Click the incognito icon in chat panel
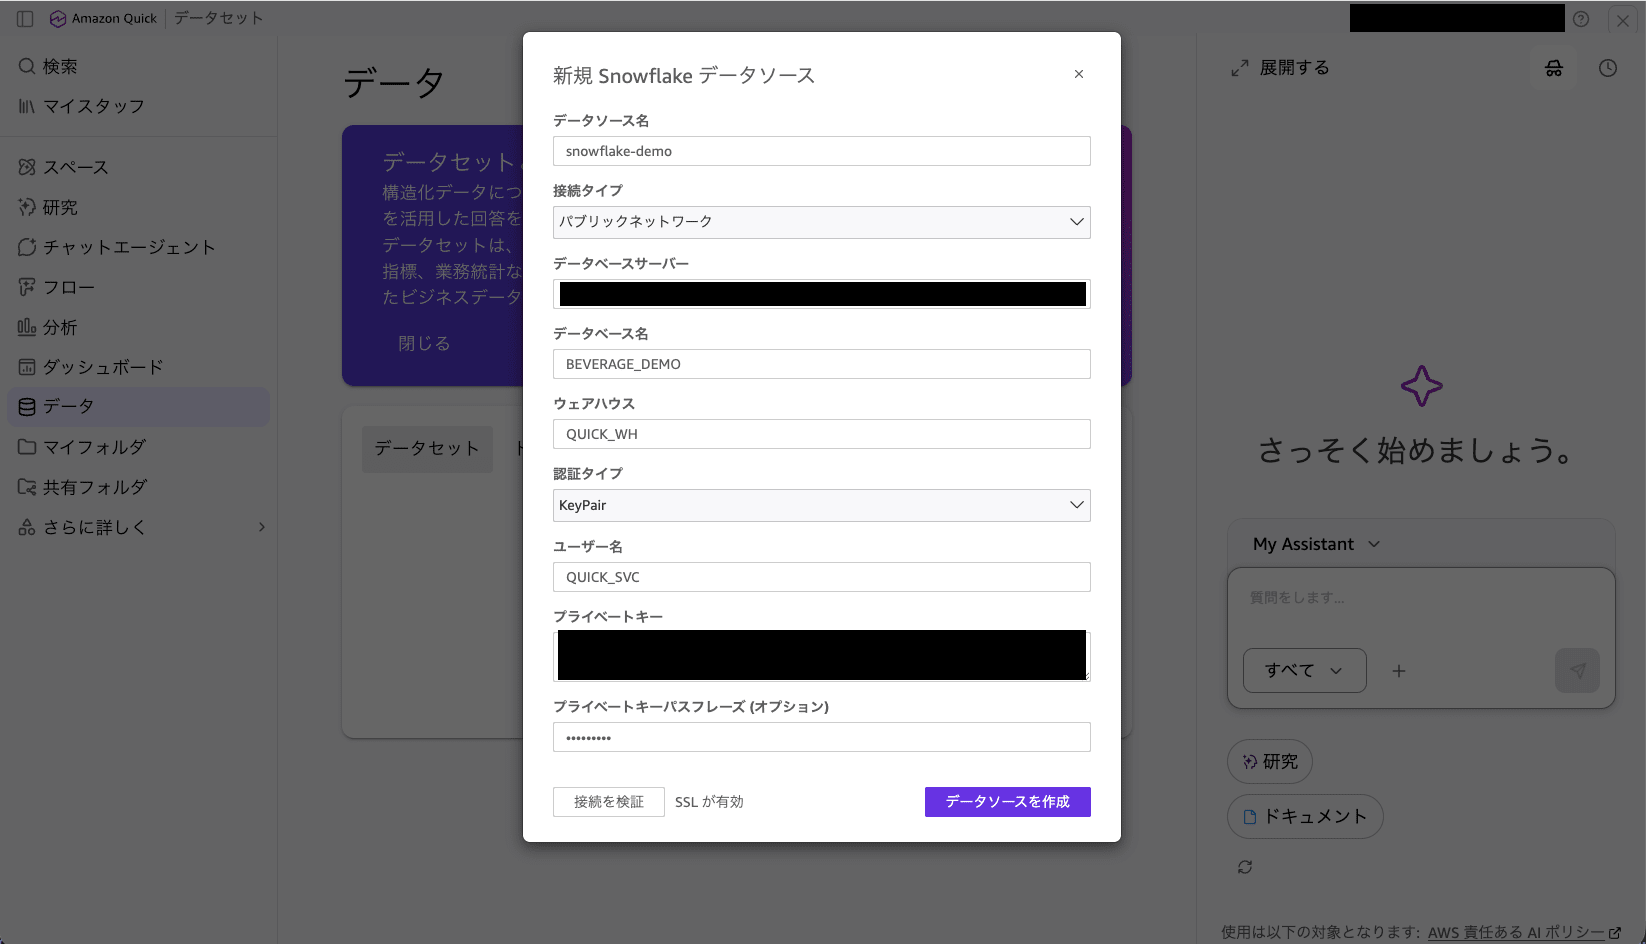Screen dimensions: 1646x944 (1554, 68)
